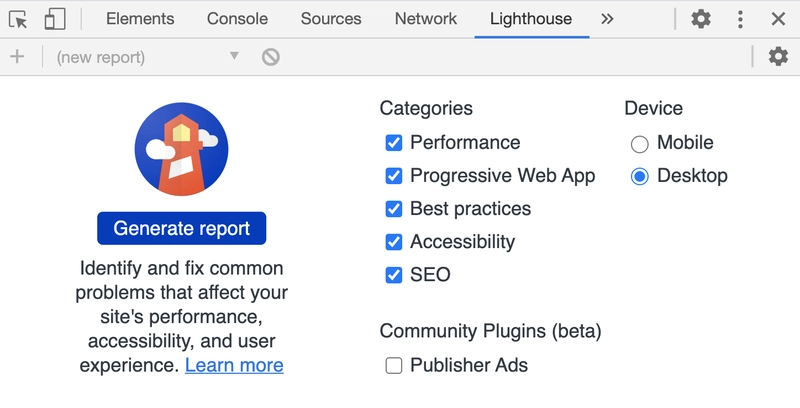Click the Generate report button
800x408 pixels.
pyautogui.click(x=182, y=228)
